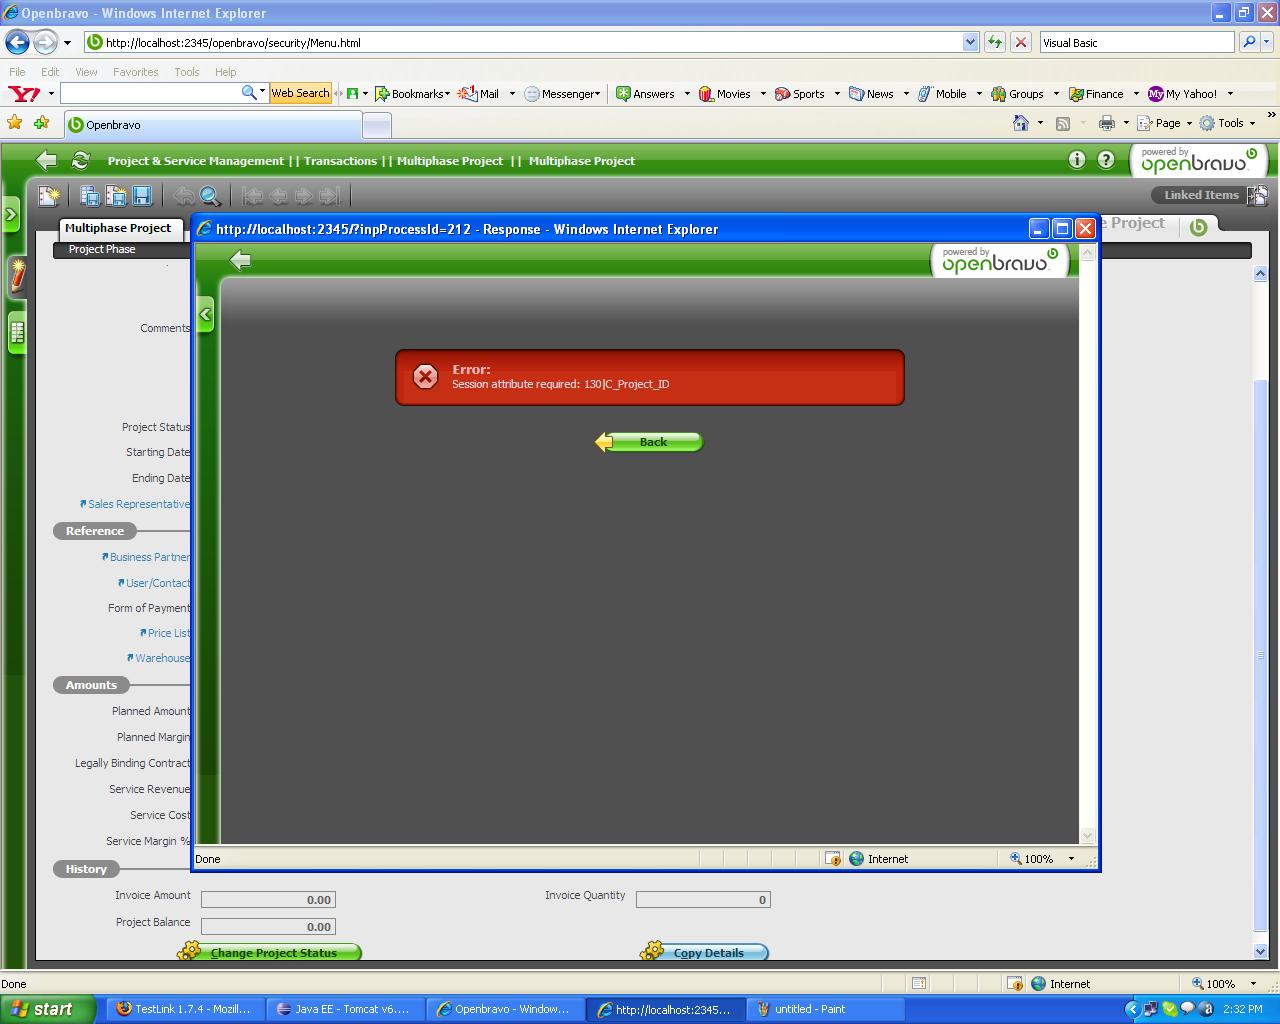The image size is (1280, 1024).
Task: Click the Back button under the error message
Action: pyautogui.click(x=649, y=442)
